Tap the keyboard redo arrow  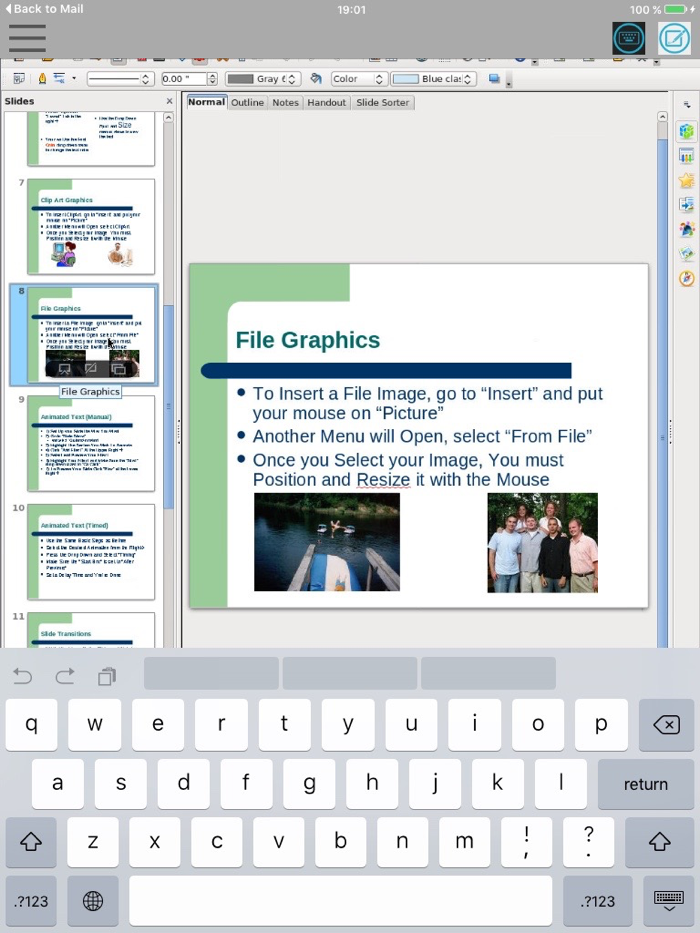(x=65, y=676)
